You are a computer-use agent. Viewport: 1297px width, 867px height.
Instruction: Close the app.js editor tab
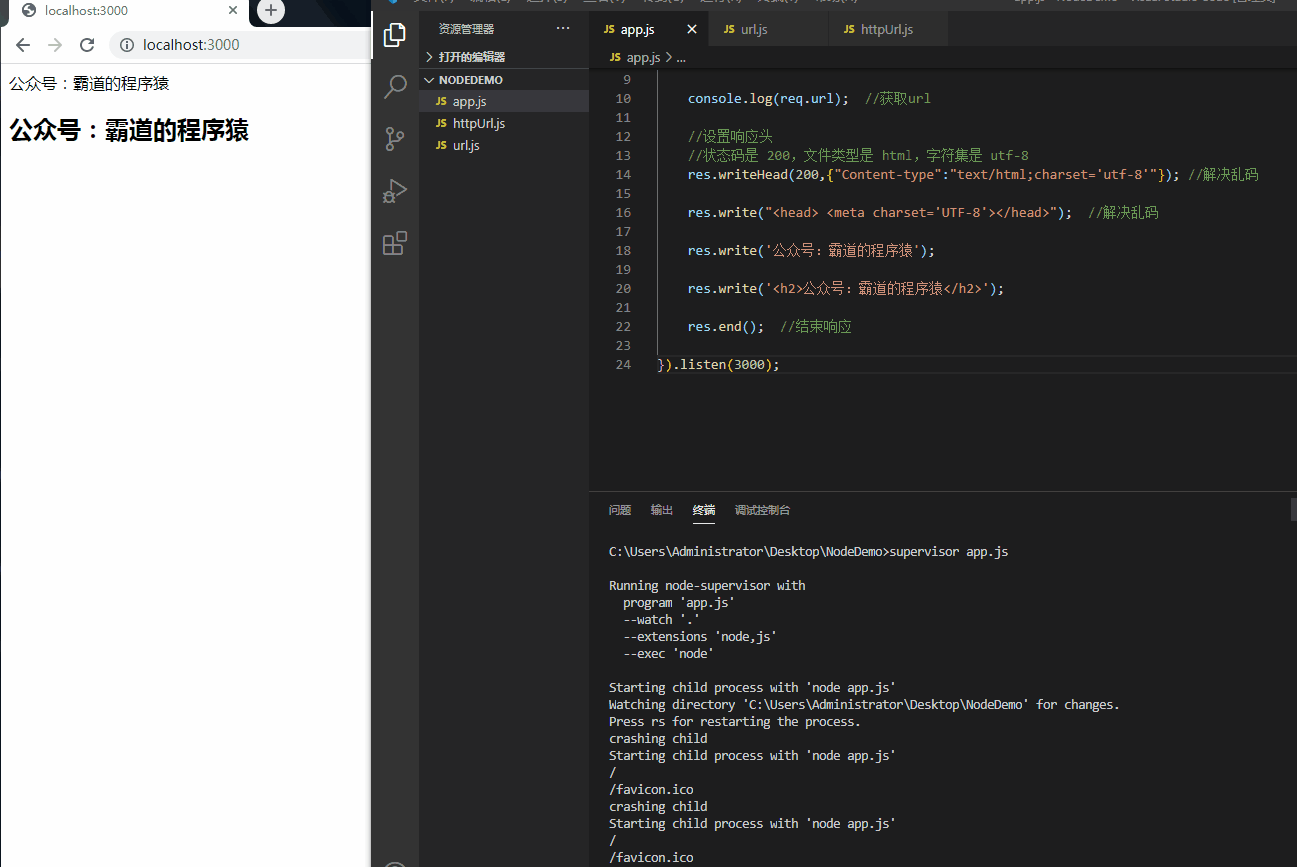click(x=692, y=30)
